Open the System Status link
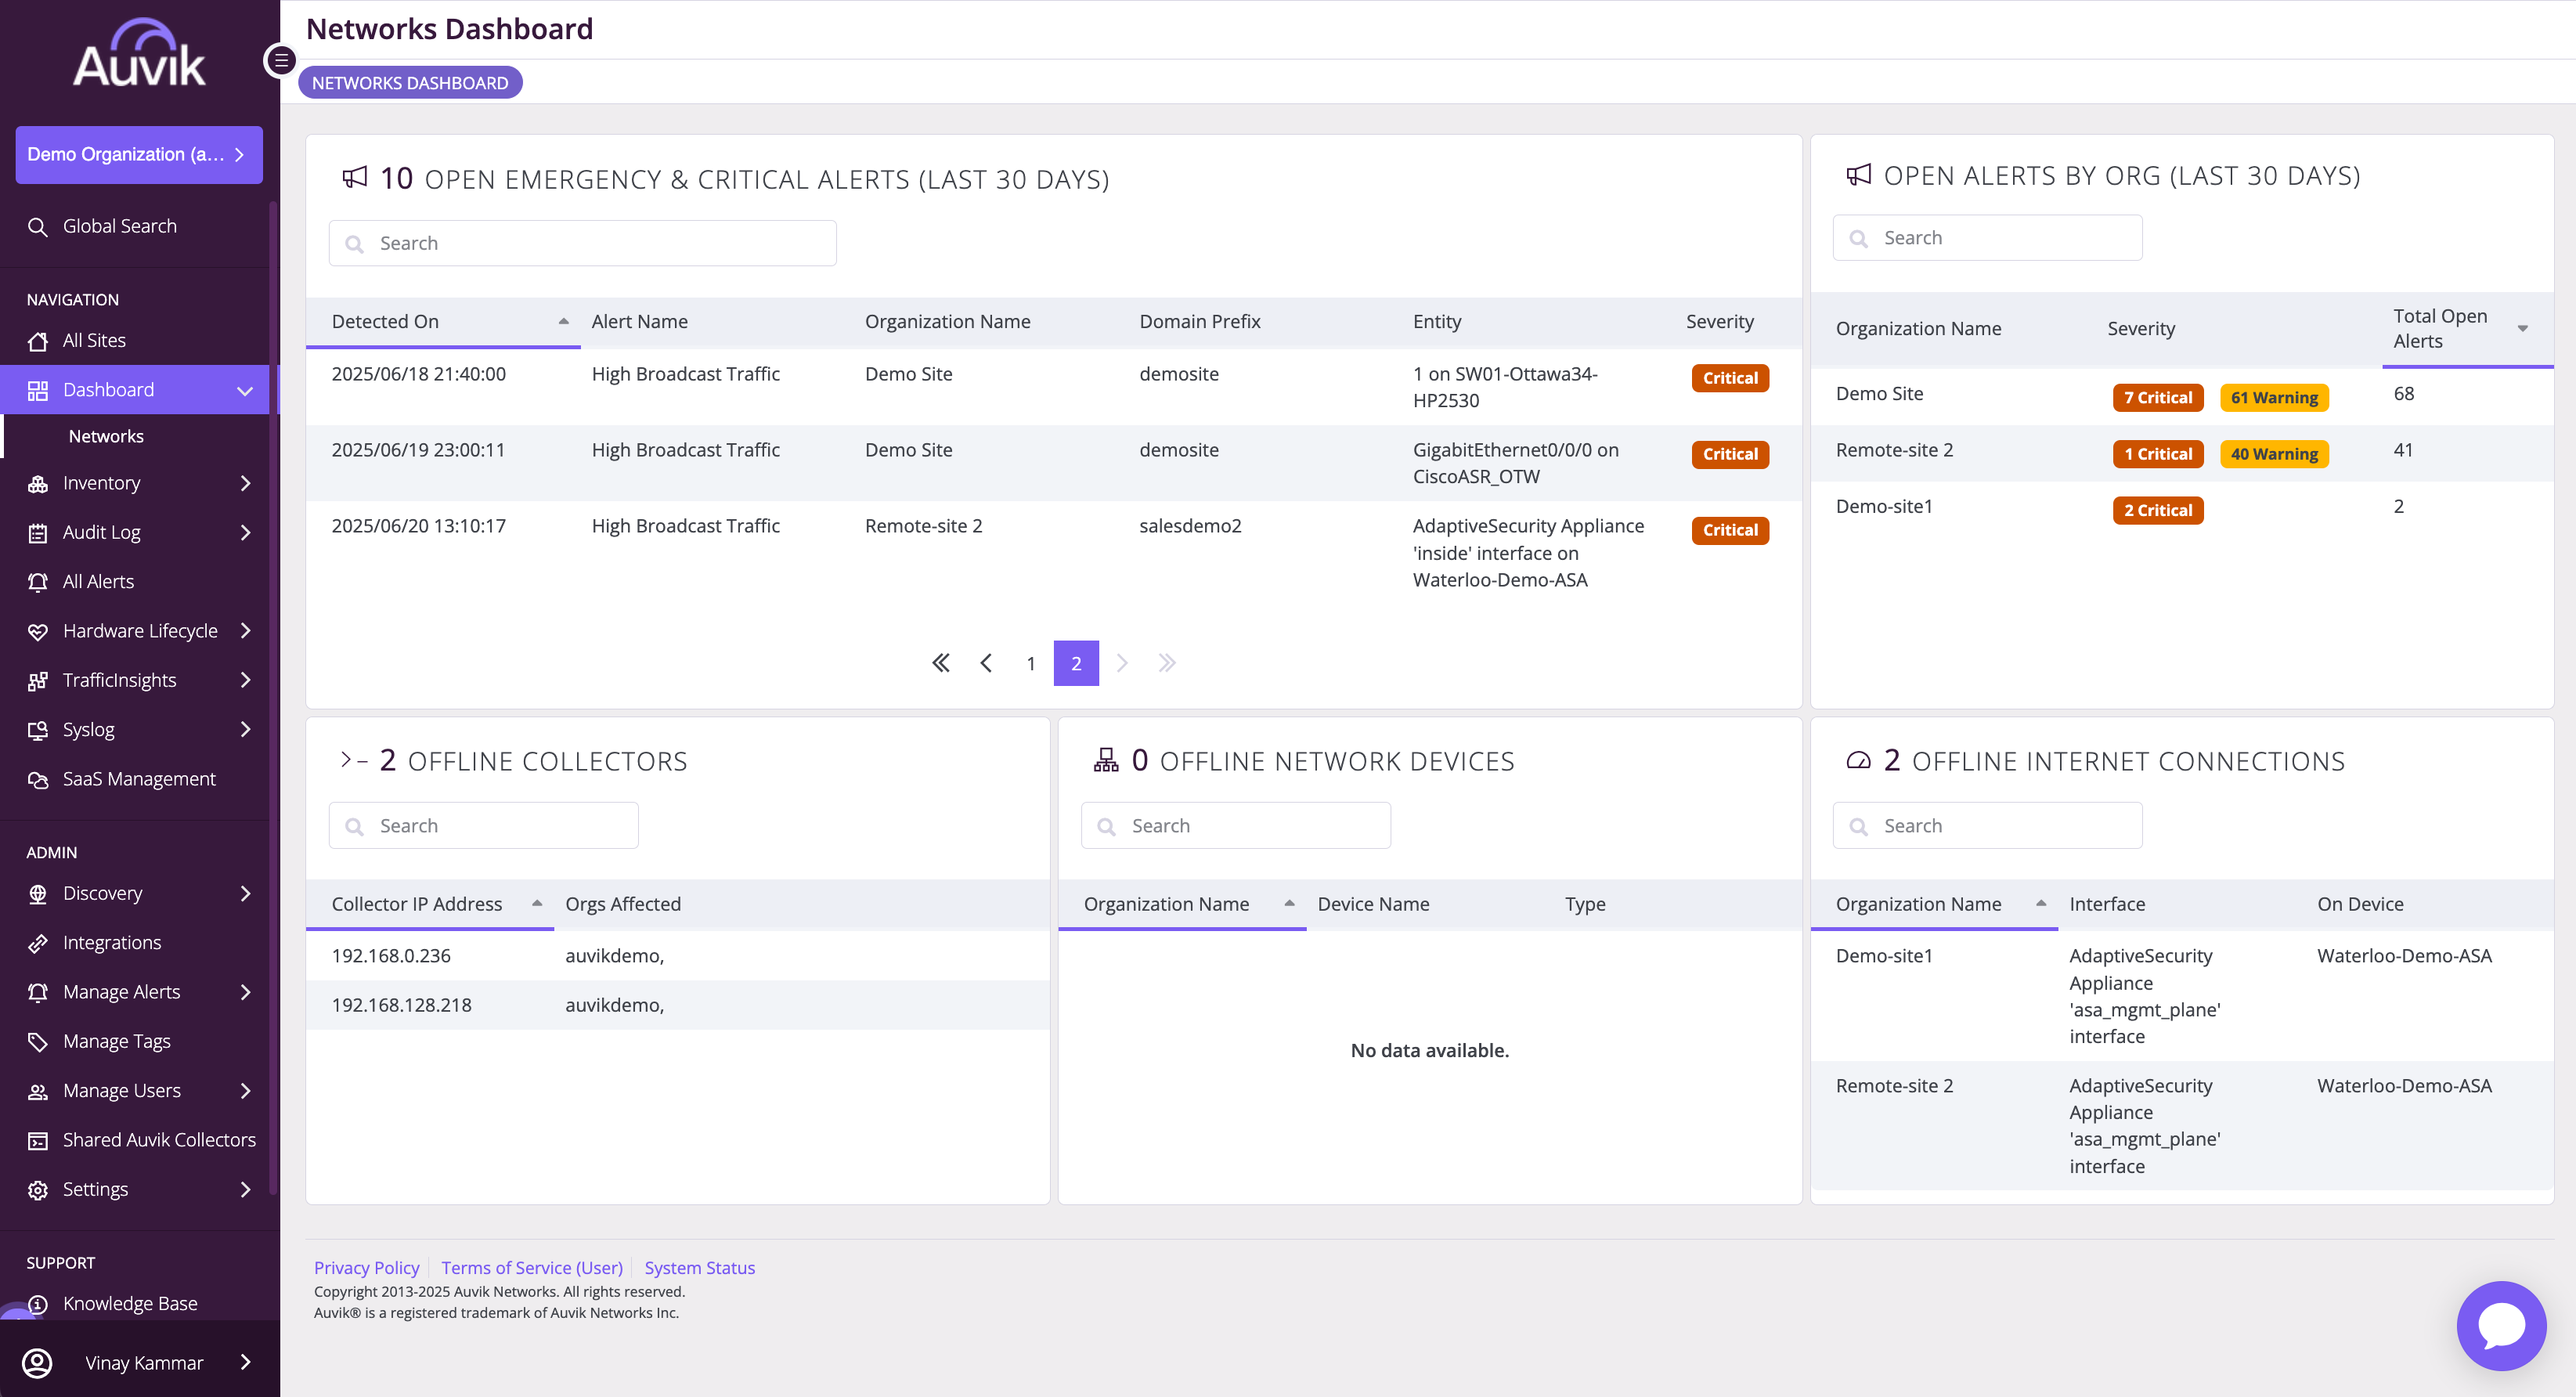 point(700,1267)
